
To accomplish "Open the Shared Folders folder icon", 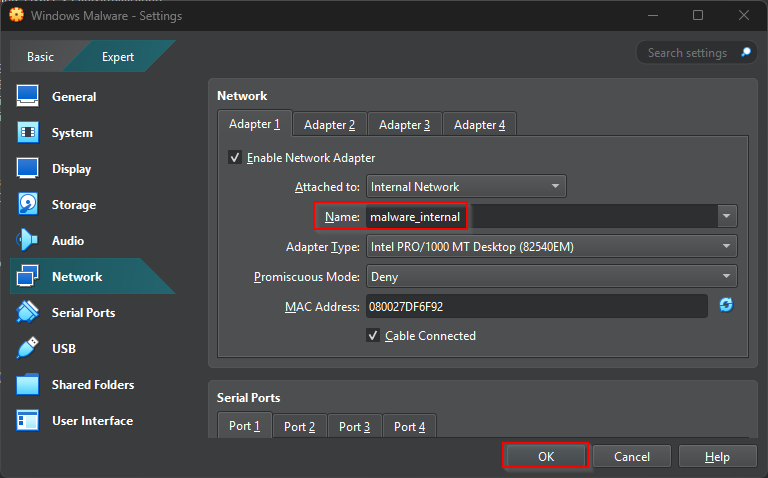I will (x=27, y=384).
